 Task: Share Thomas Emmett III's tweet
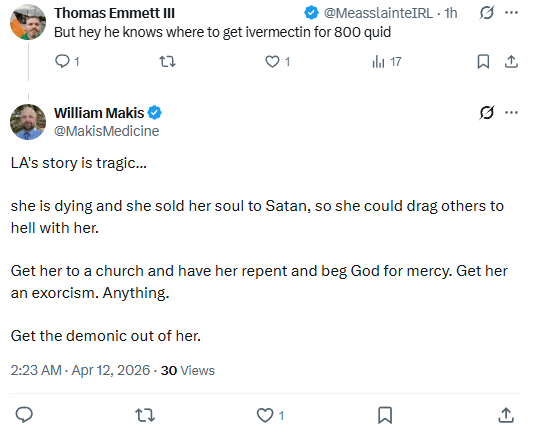click(x=511, y=62)
